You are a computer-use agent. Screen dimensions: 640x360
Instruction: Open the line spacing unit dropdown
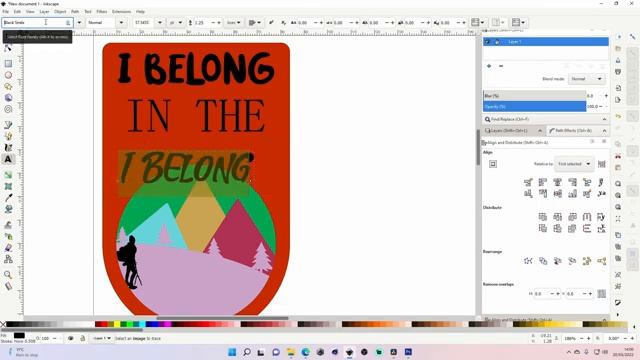tap(234, 22)
